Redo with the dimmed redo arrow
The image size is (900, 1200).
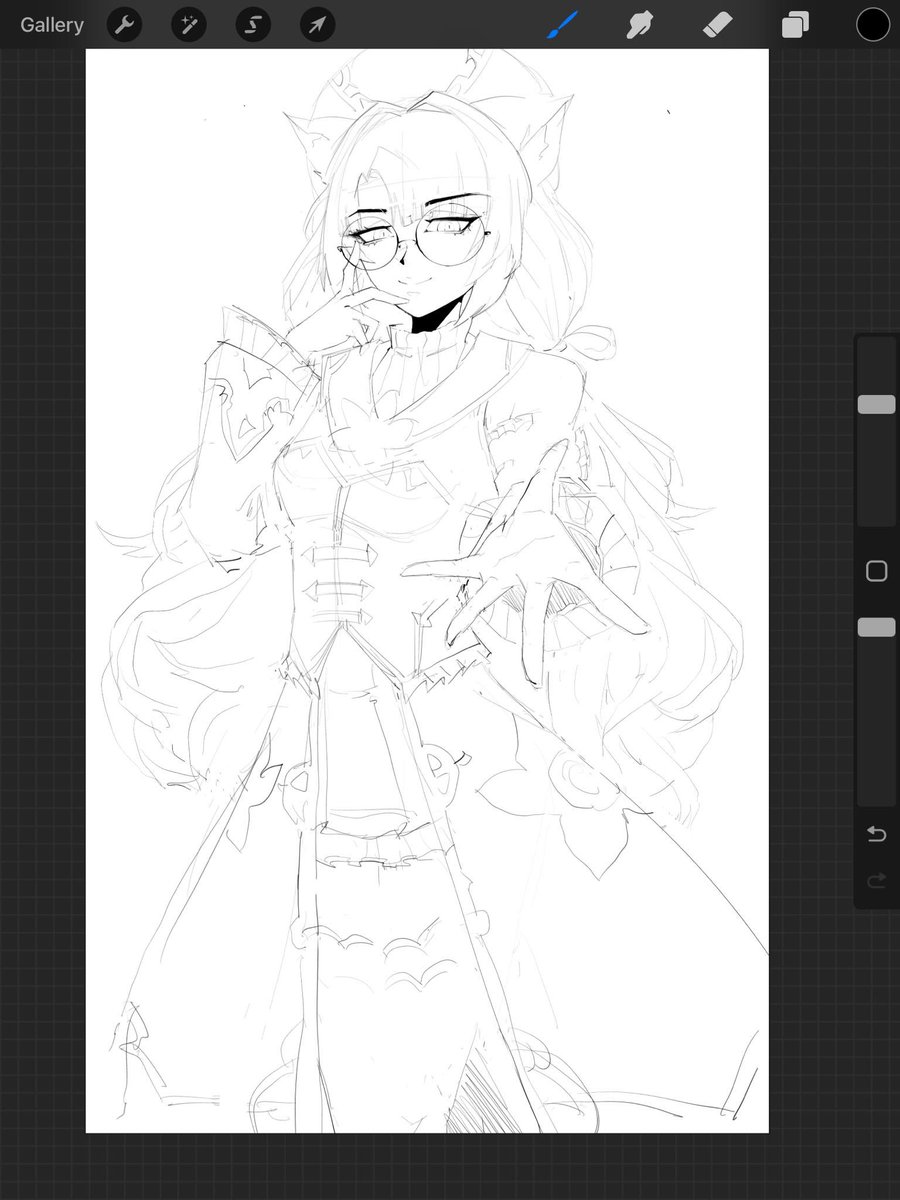(x=876, y=881)
